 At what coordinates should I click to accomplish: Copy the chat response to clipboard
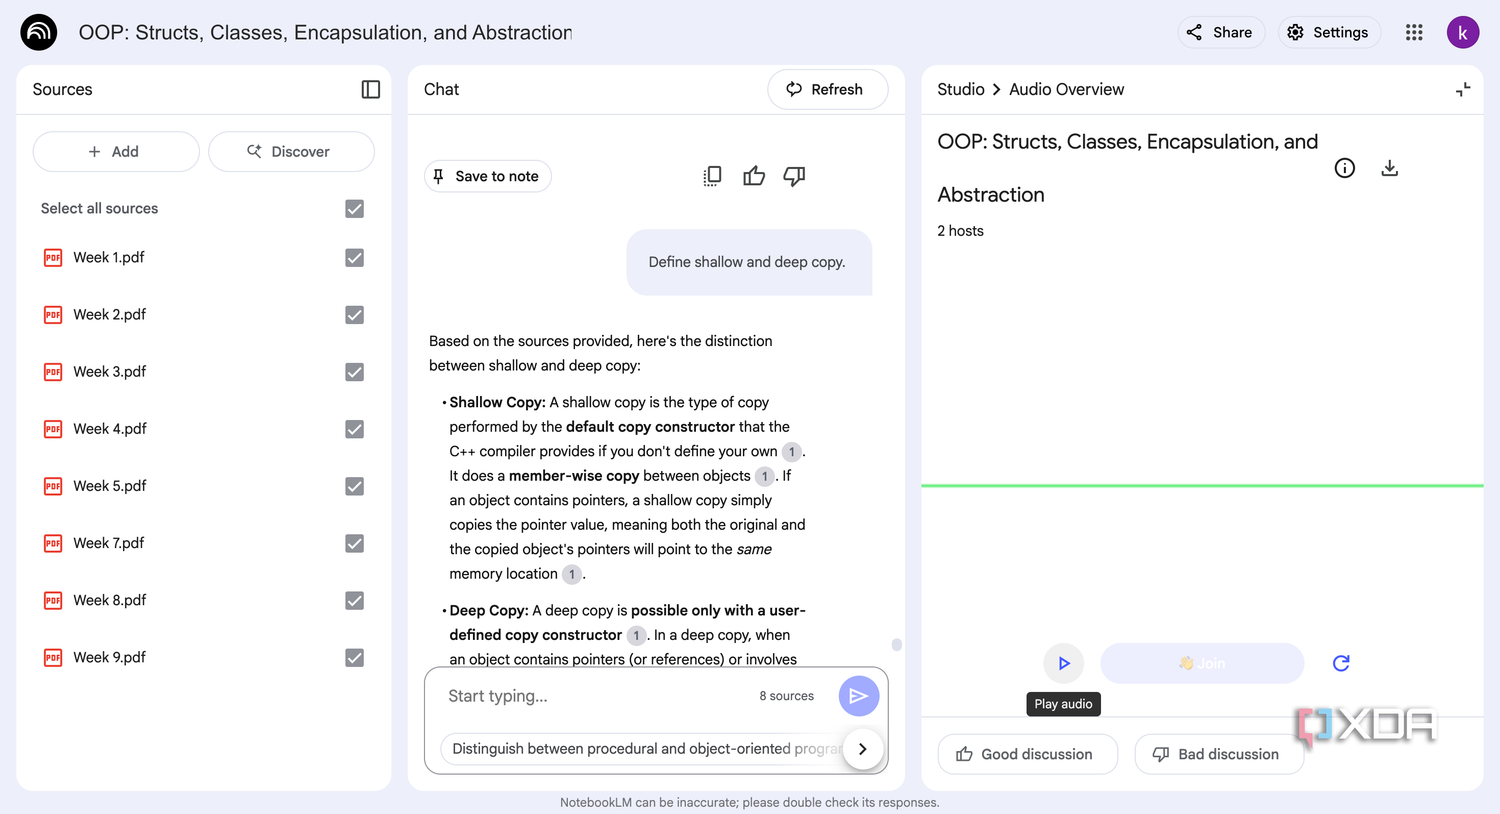712,176
